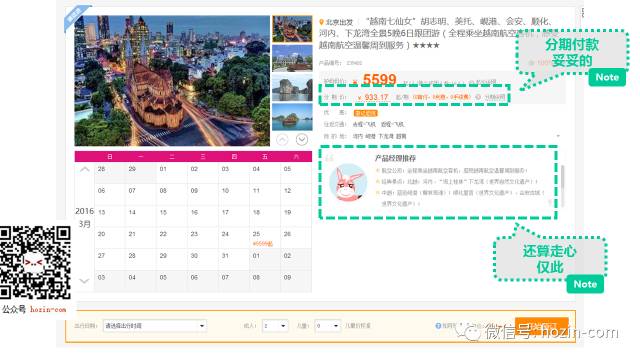Viewport: 640px width, 360px height.
Task: Use the scrollbar in the product manager recommendation panel
Action: tap(563, 178)
